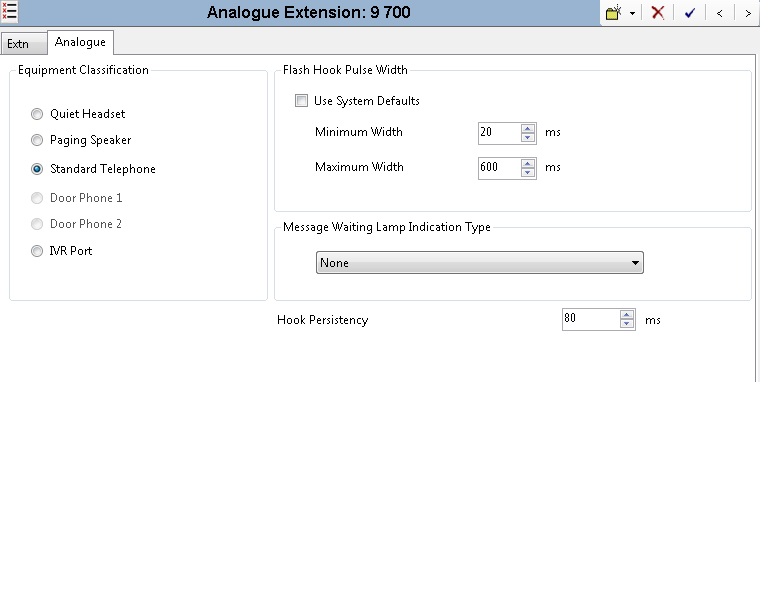
Task: Click the create new record folder icon
Action: click(x=613, y=13)
